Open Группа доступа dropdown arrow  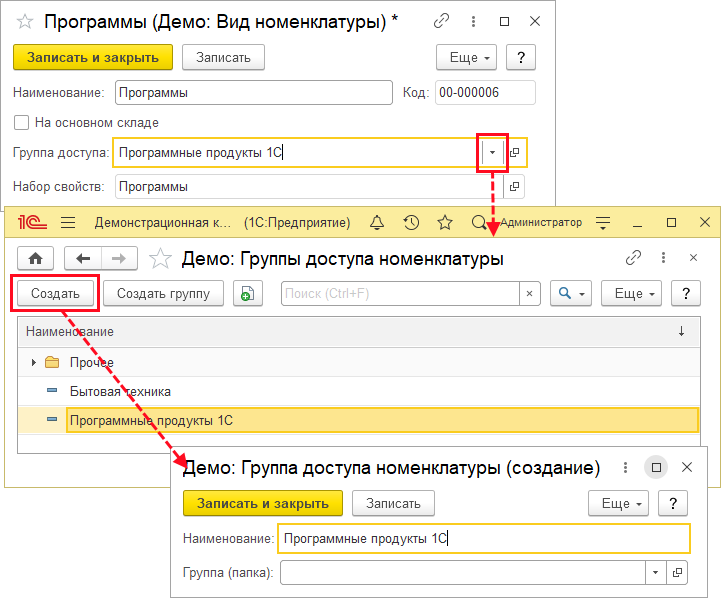492,152
